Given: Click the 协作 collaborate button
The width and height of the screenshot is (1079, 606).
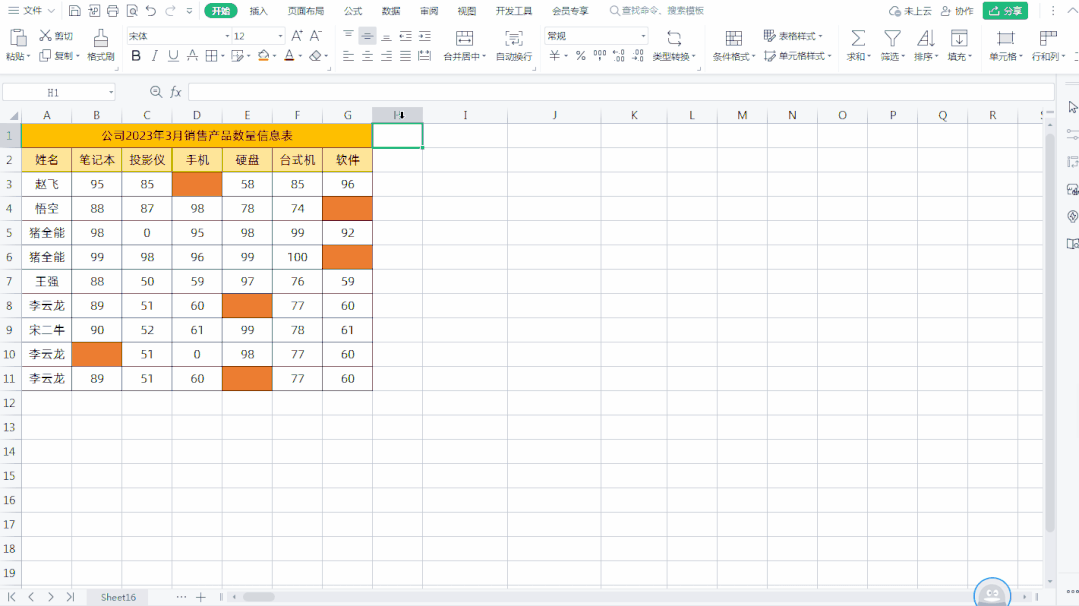Looking at the screenshot, I should [x=957, y=11].
